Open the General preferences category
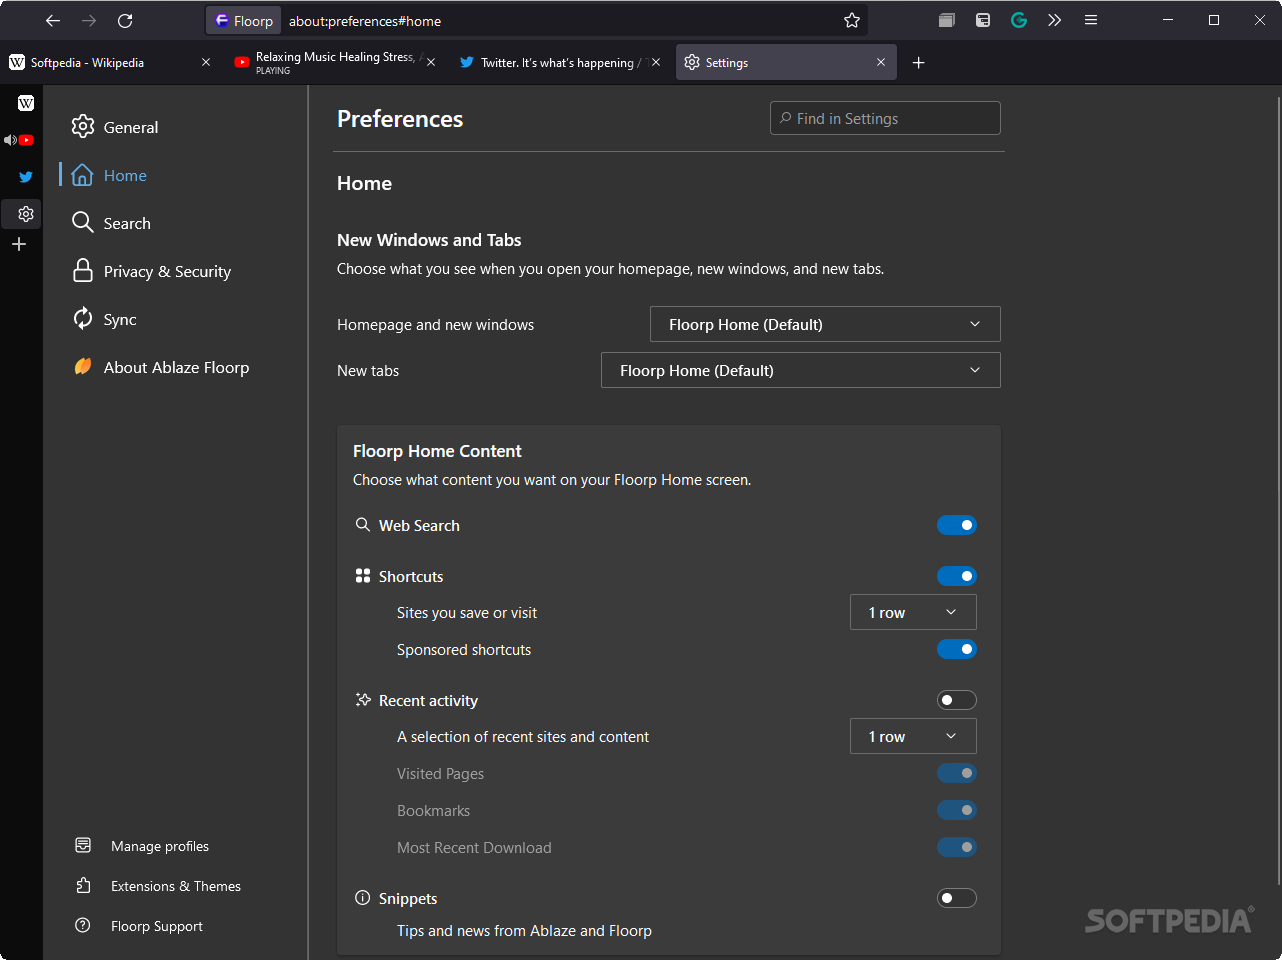The height and width of the screenshot is (960, 1282). (115, 127)
